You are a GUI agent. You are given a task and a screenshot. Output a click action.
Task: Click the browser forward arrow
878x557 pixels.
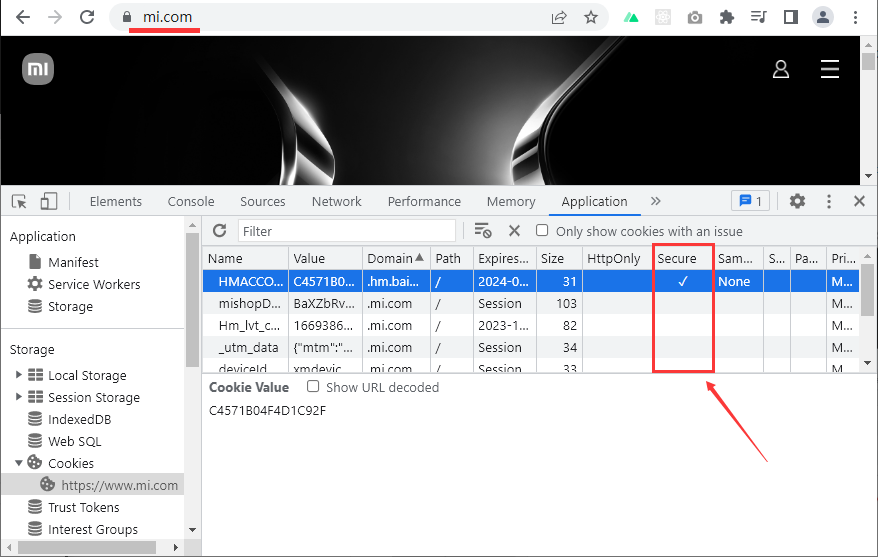(x=55, y=17)
